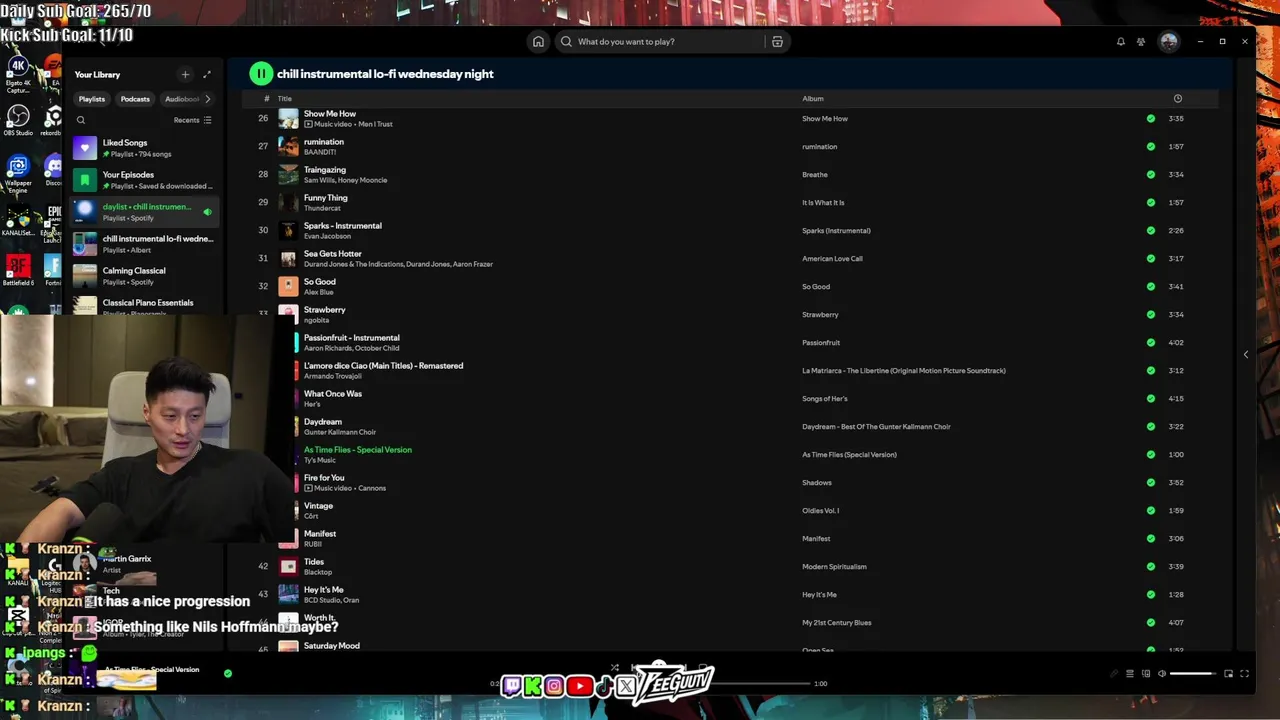The image size is (1280, 720).
Task: Select the track Fire for You
Action: pyautogui.click(x=324, y=478)
